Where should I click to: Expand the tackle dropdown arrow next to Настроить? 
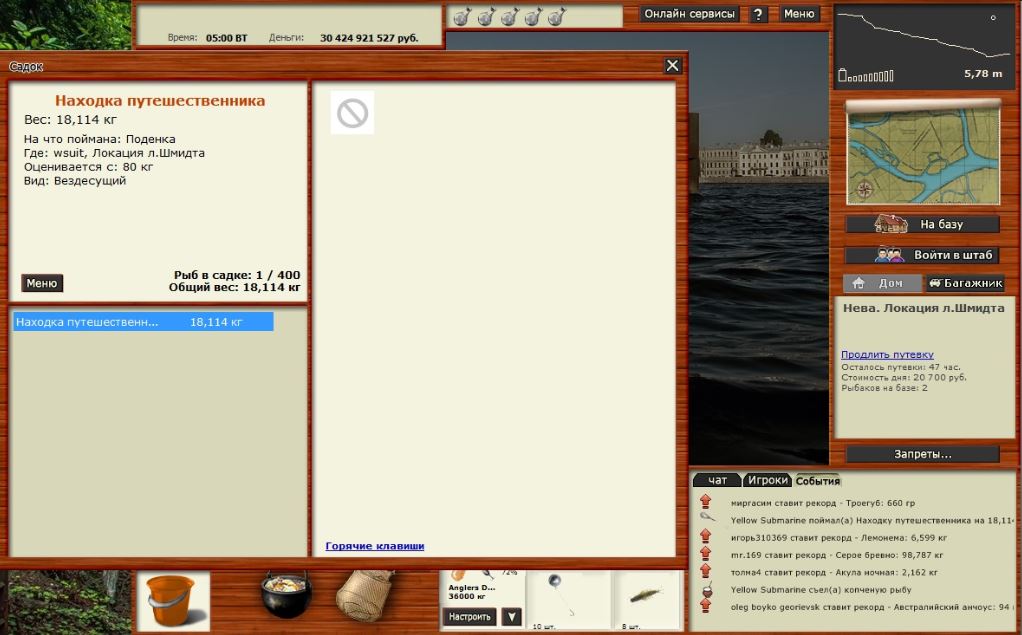[x=511, y=617]
